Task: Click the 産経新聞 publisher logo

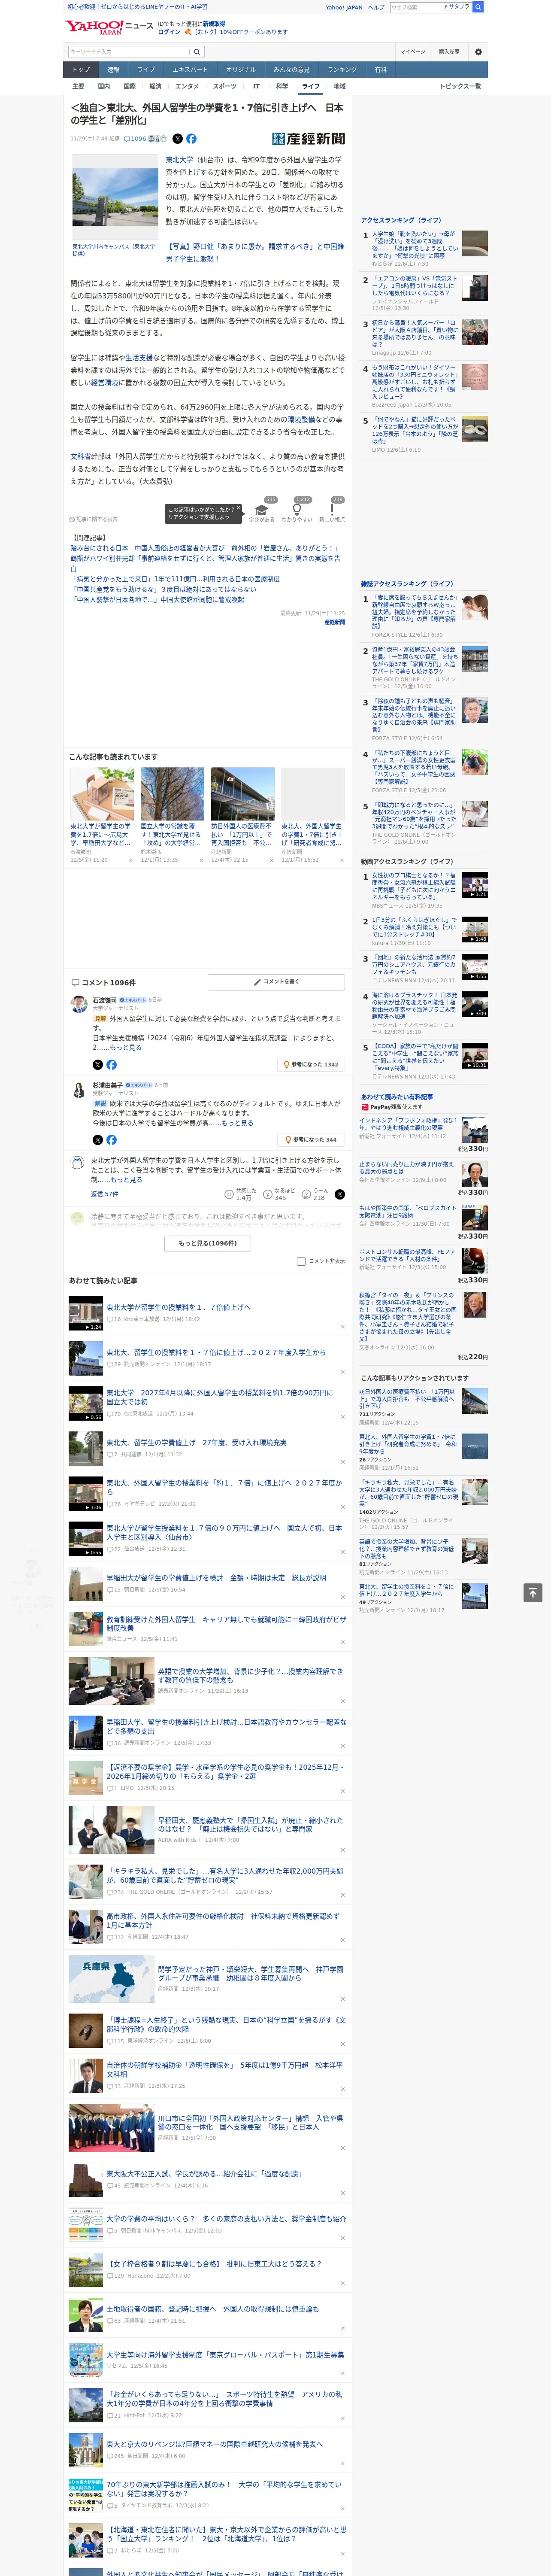Action: point(309,139)
